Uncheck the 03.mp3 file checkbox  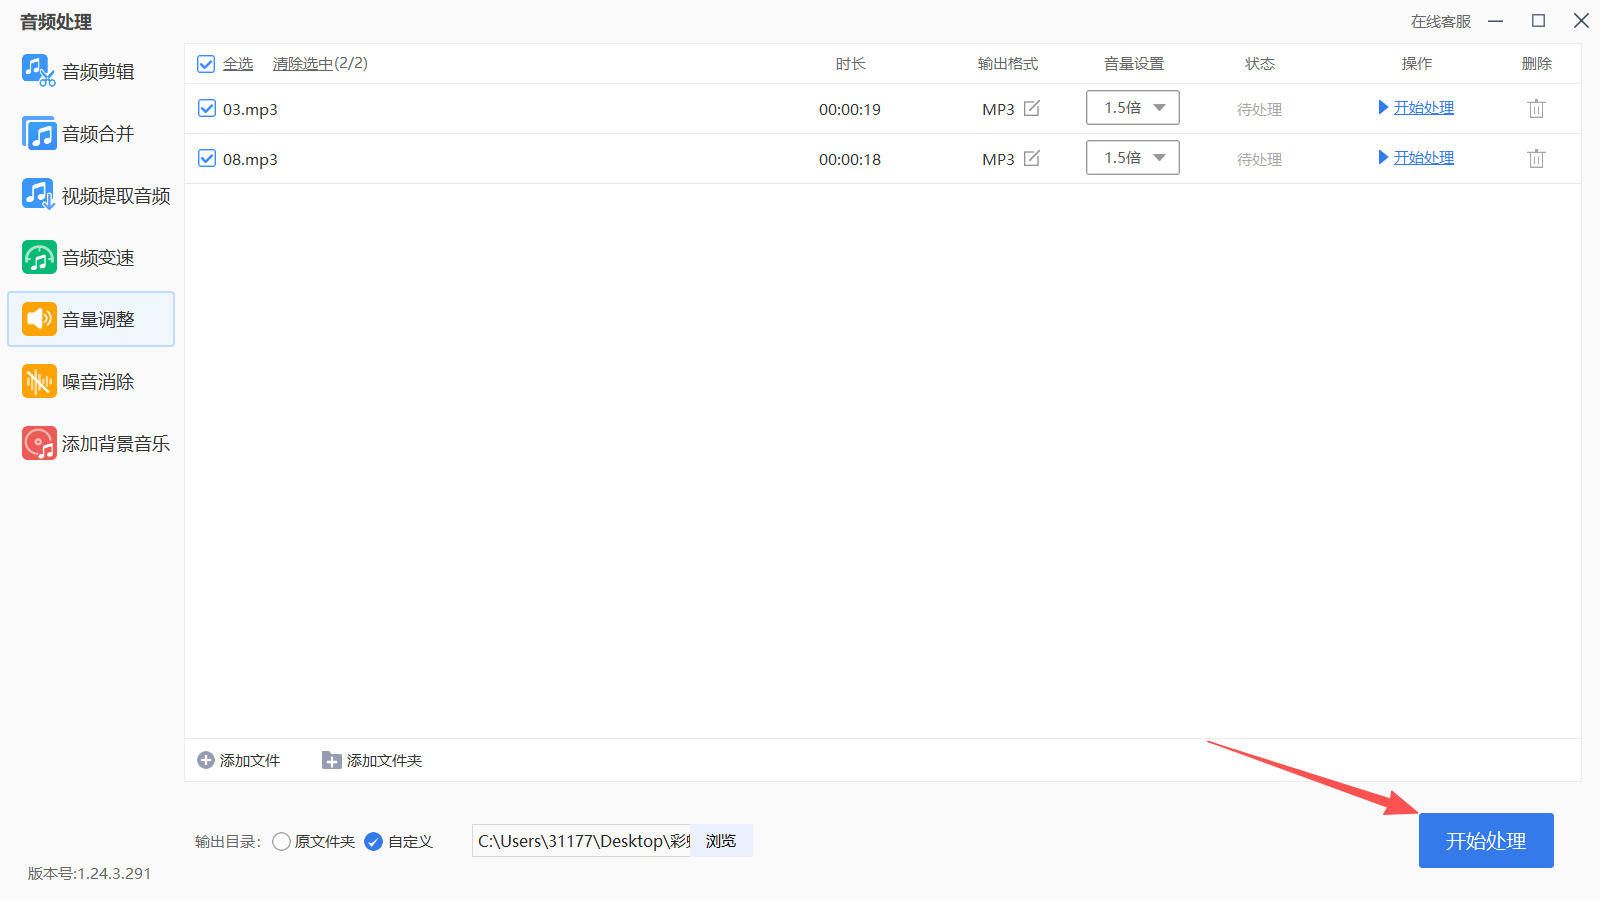pyautogui.click(x=207, y=108)
